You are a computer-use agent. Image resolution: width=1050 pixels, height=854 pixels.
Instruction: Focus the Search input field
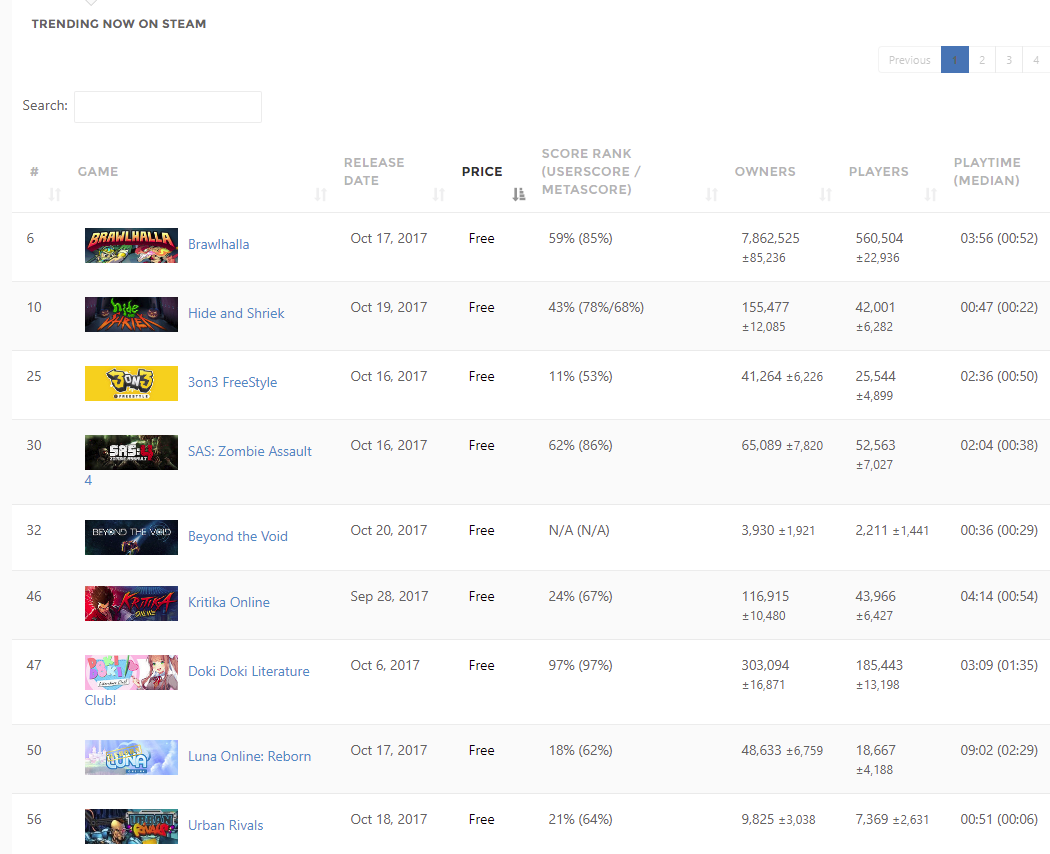(168, 107)
